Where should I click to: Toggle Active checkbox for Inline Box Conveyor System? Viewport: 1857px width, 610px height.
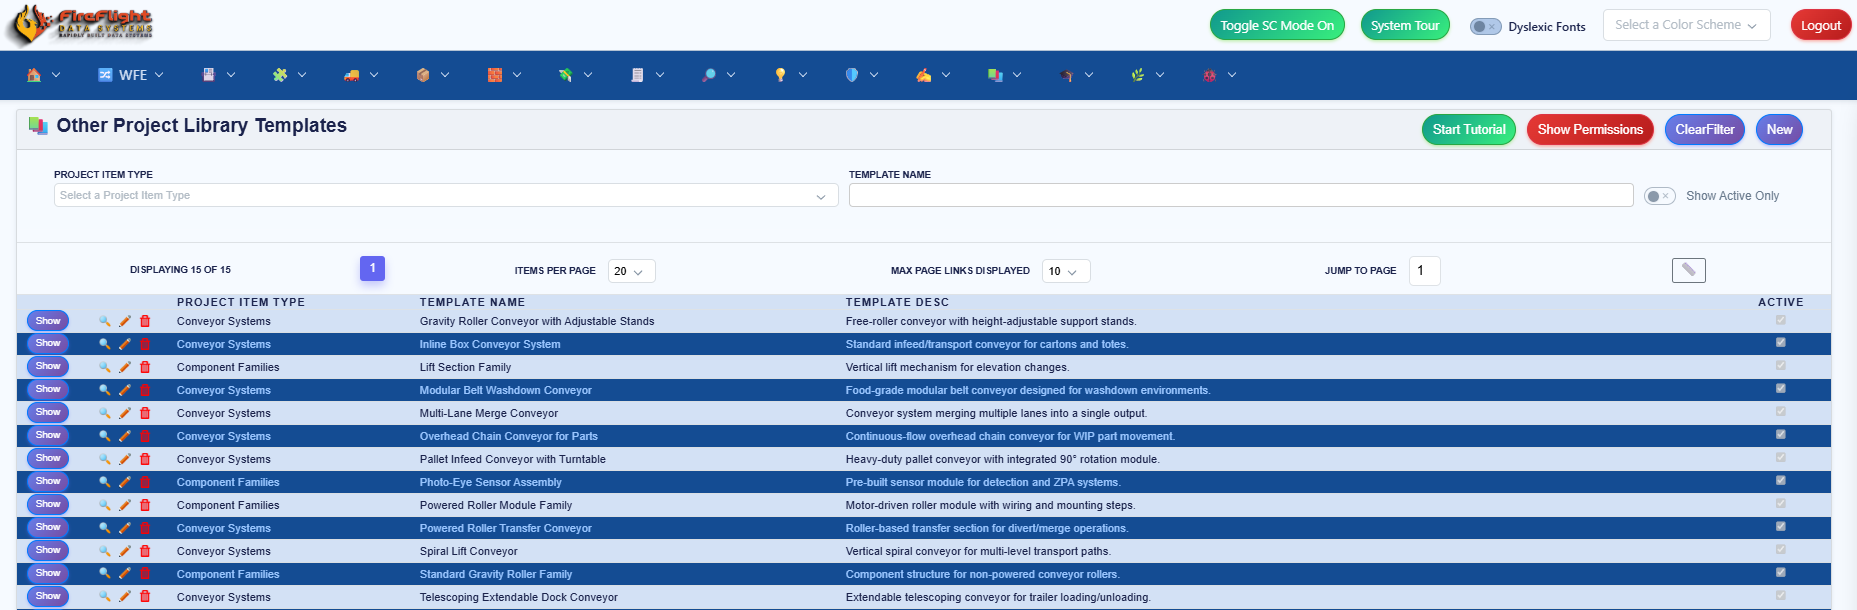coord(1780,342)
